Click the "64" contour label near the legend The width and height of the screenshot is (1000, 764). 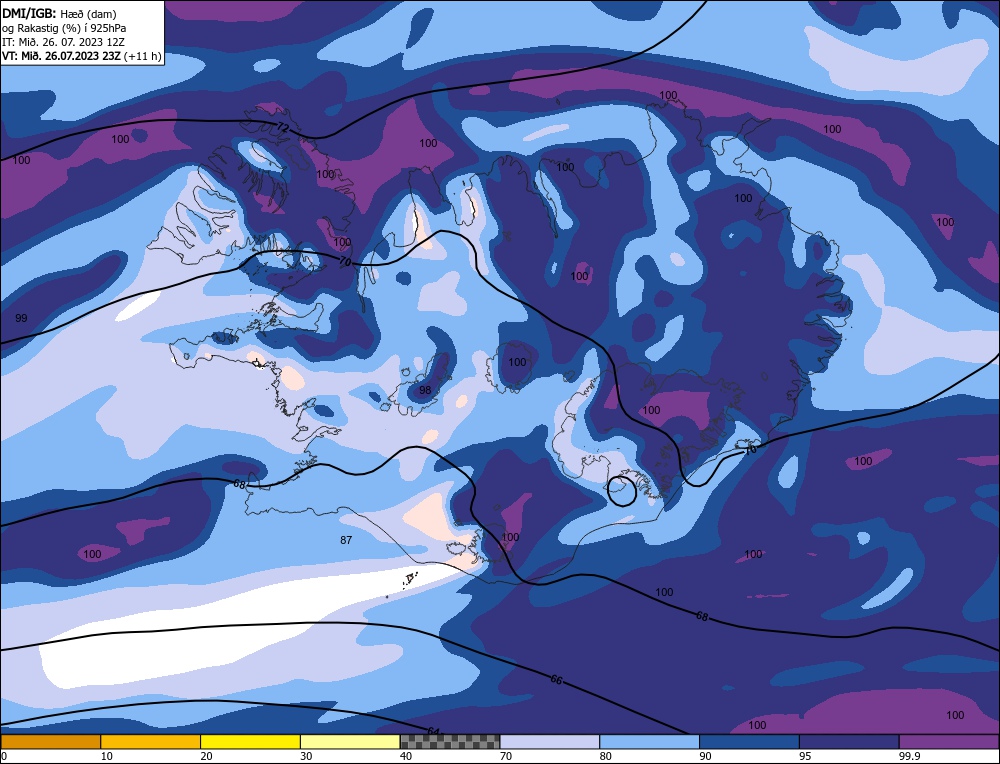click(x=434, y=731)
